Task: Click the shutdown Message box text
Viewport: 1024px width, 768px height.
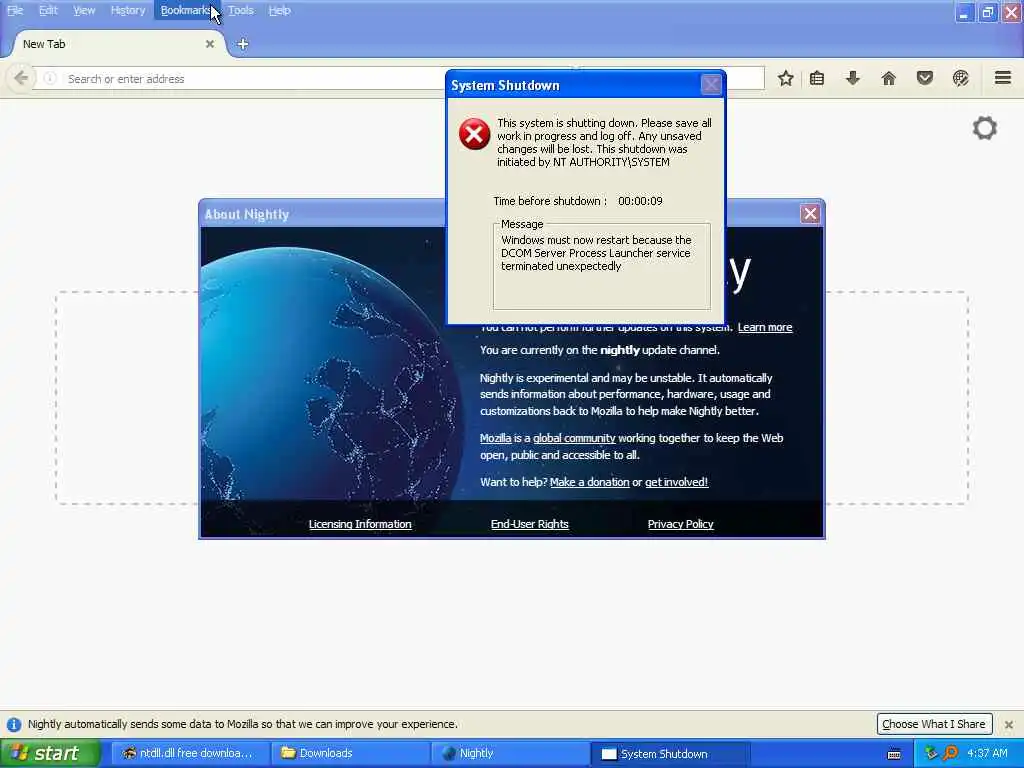Action: [x=596, y=253]
